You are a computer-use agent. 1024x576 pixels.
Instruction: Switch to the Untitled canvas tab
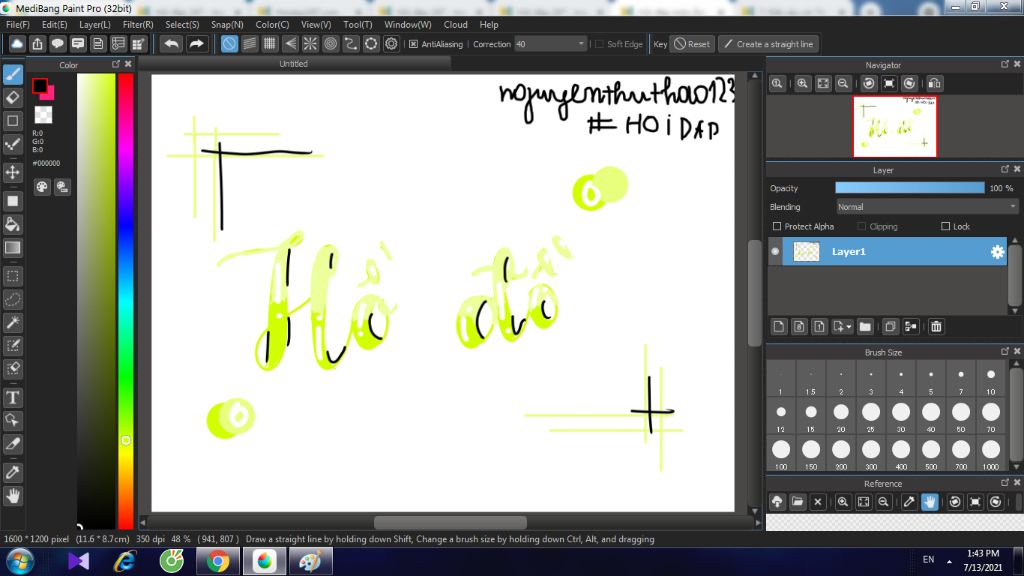(293, 63)
